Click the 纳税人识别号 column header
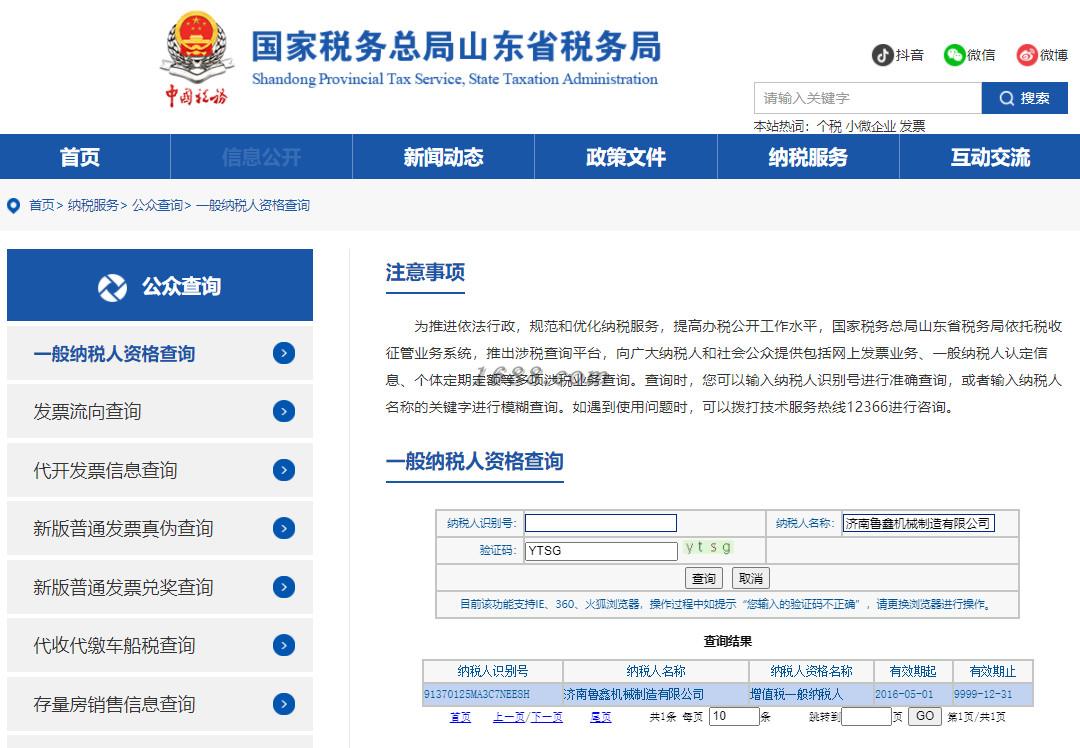 pos(492,671)
